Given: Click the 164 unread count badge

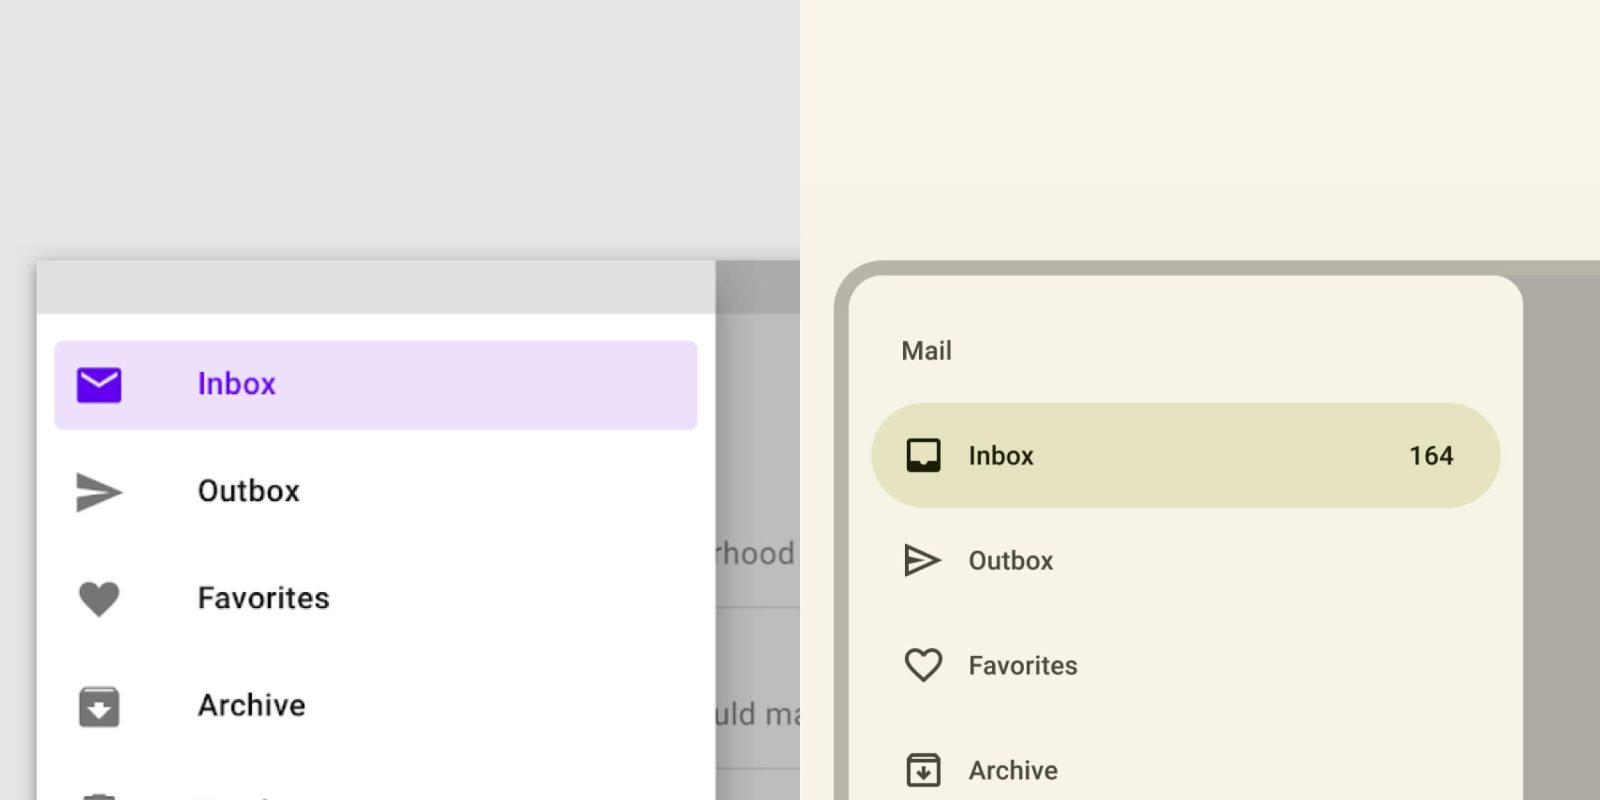Looking at the screenshot, I should coord(1431,456).
